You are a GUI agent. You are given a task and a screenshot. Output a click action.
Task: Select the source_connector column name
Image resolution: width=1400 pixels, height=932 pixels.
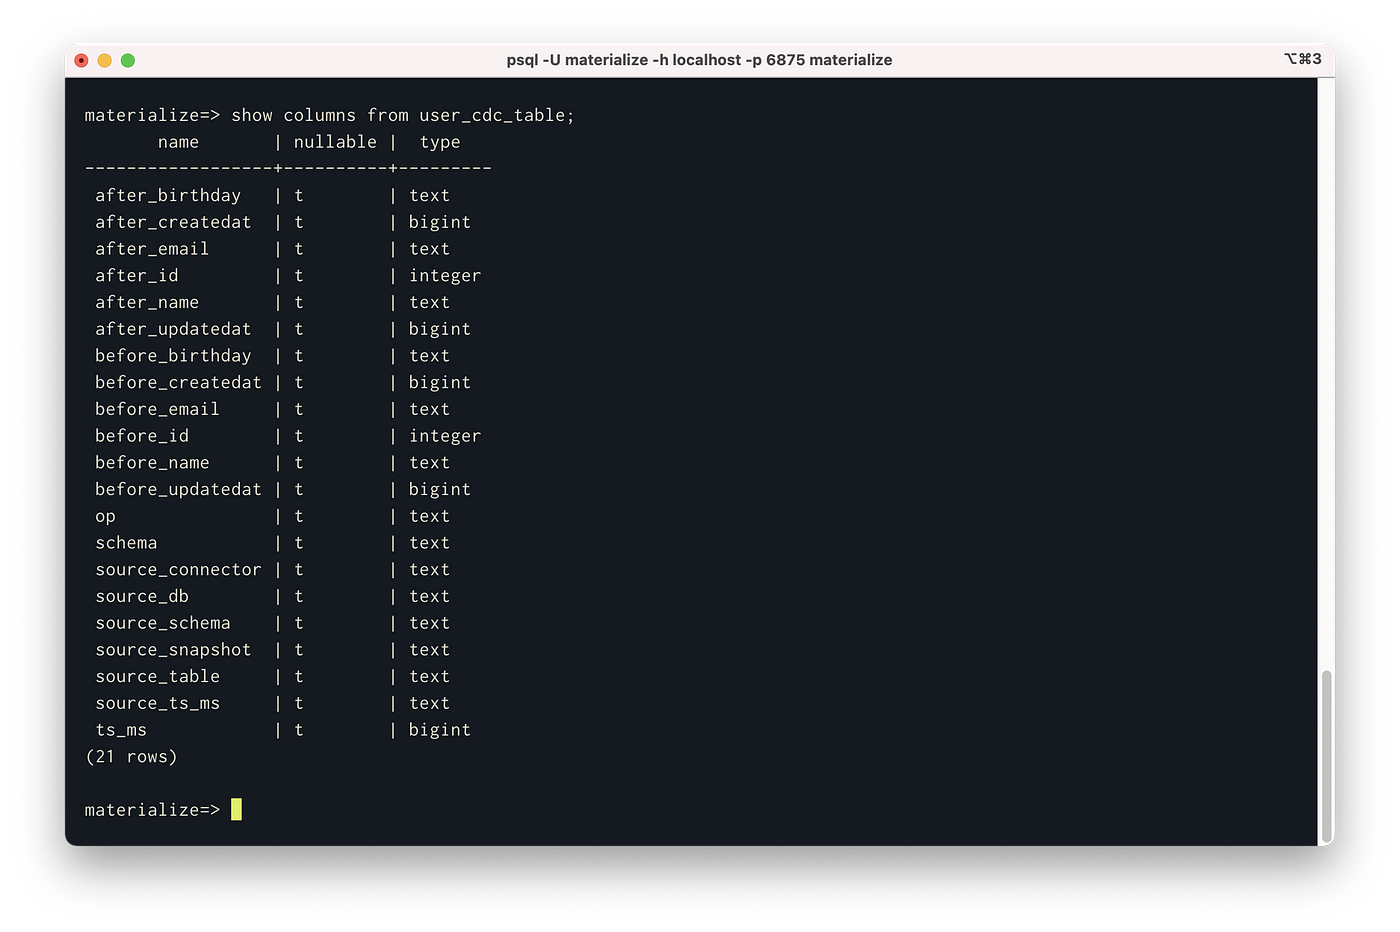[178, 570]
